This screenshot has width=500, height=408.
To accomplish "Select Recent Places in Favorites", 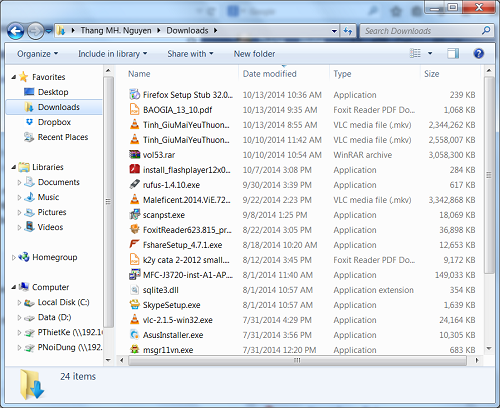I will click(63, 137).
